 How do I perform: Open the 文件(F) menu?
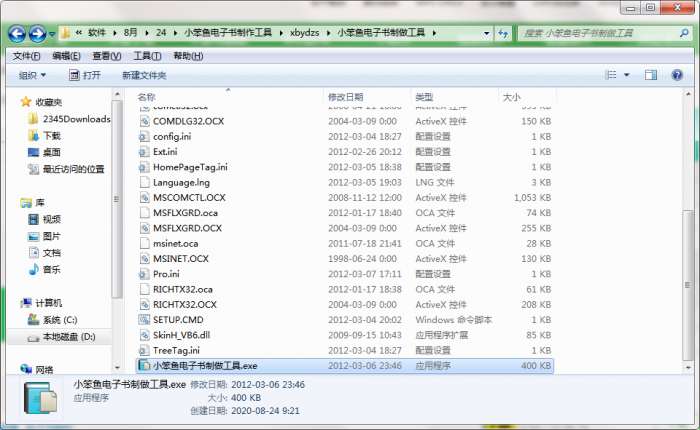coord(26,56)
